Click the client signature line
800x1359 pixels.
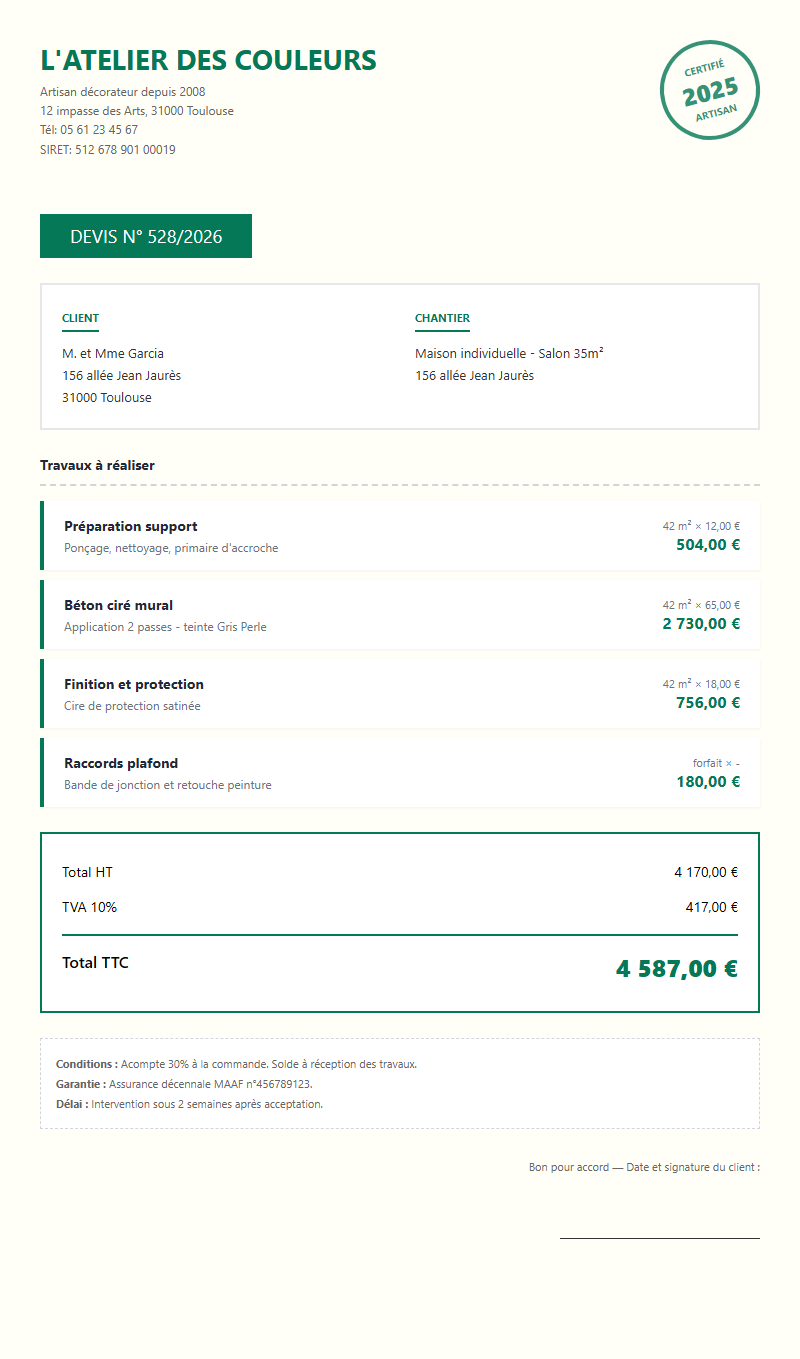659,1237
